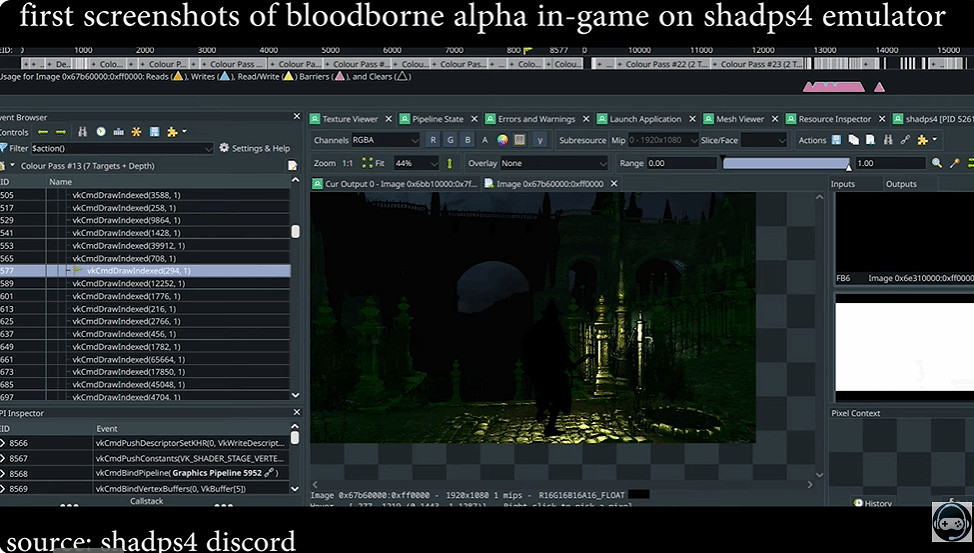The width and height of the screenshot is (974, 553).
Task: Open the Mesh Viewer tab
Action: pos(740,119)
